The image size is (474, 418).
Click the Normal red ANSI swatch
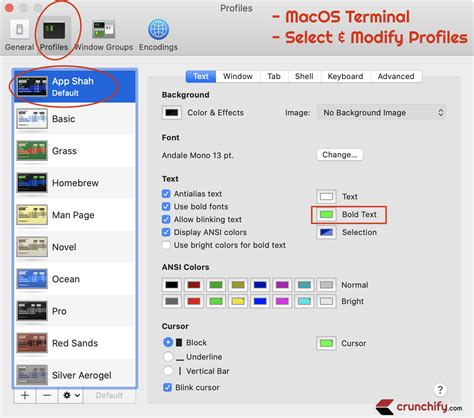click(194, 285)
